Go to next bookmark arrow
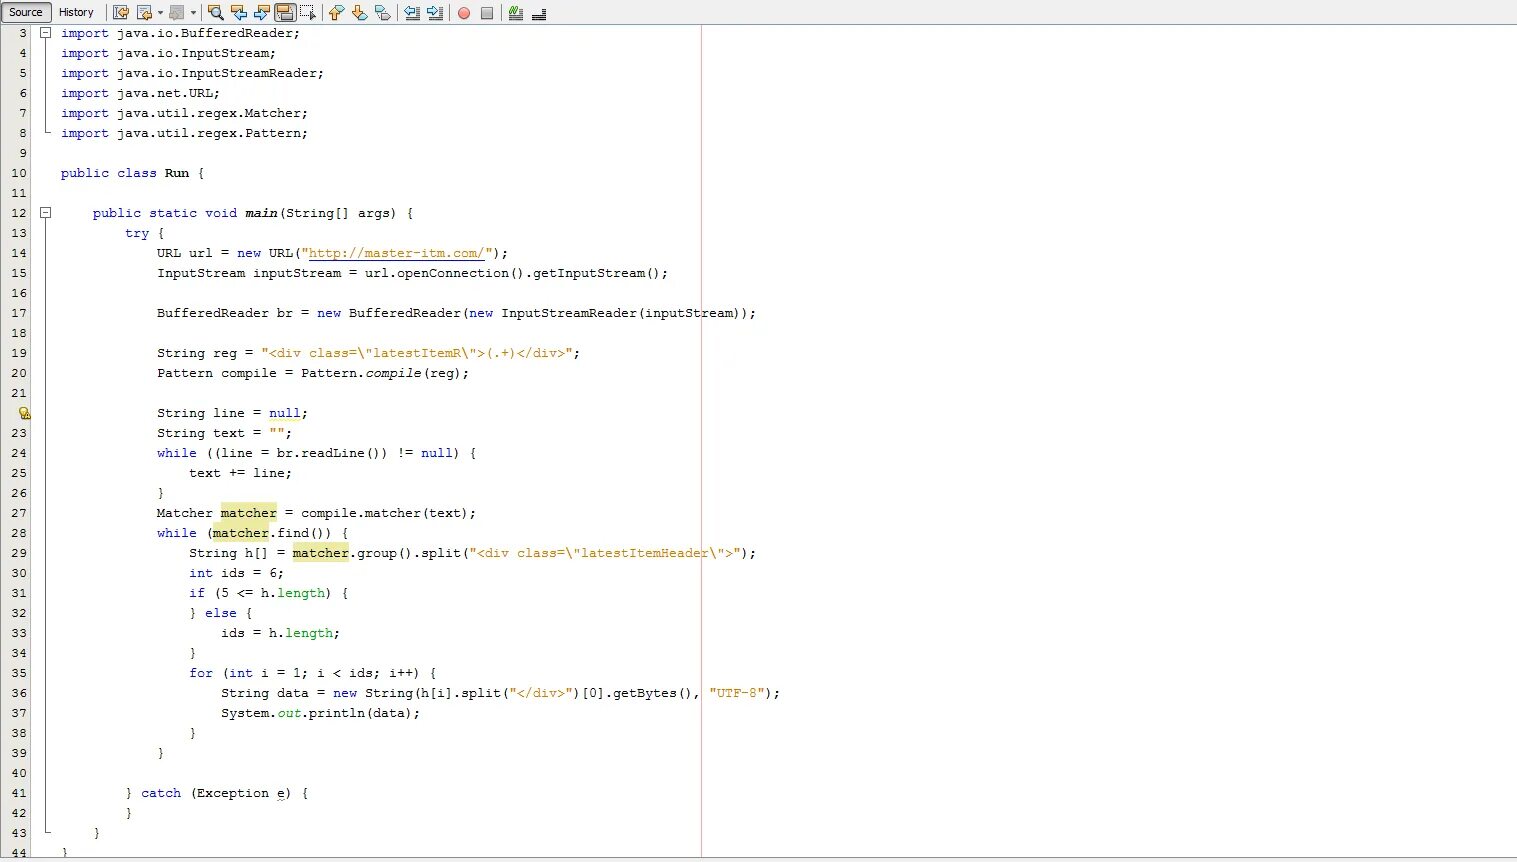This screenshot has width=1517, height=862. coord(359,13)
